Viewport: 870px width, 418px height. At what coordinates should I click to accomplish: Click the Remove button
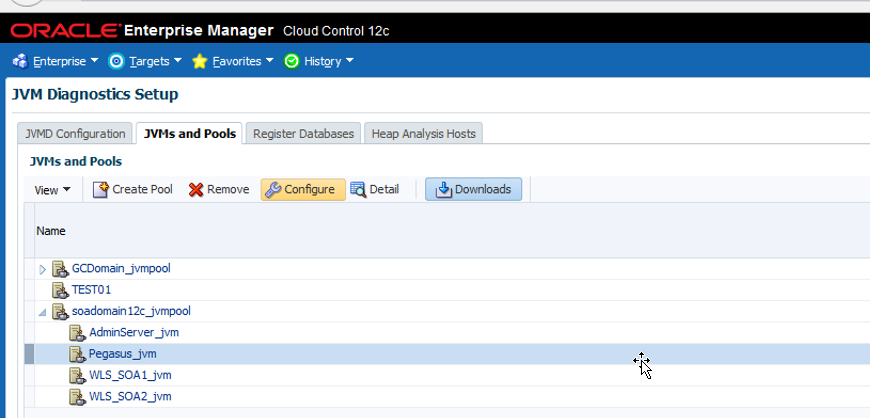point(219,189)
